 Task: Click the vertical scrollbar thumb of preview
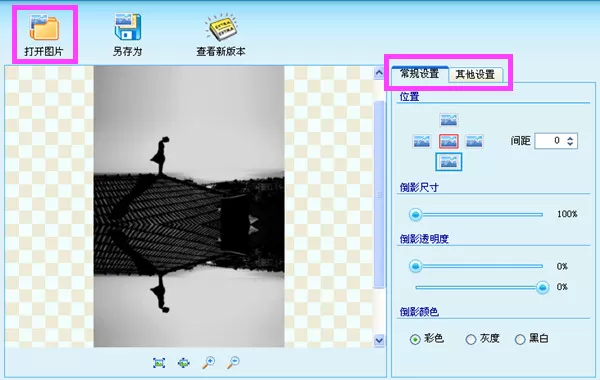click(379, 194)
